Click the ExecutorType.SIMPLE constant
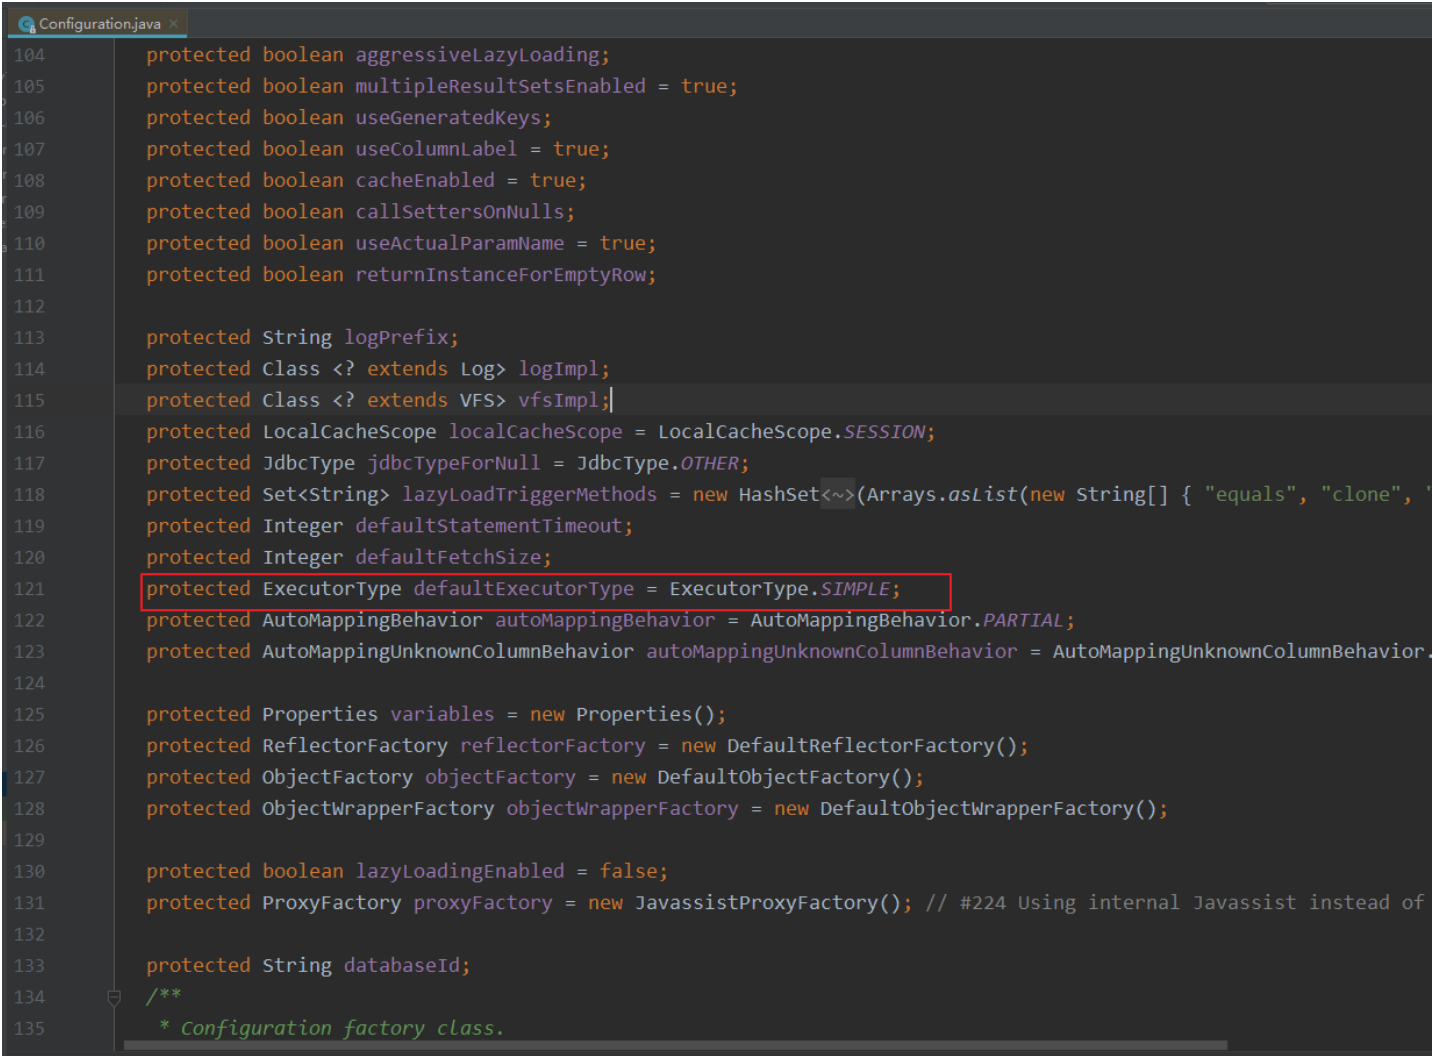 [854, 589]
